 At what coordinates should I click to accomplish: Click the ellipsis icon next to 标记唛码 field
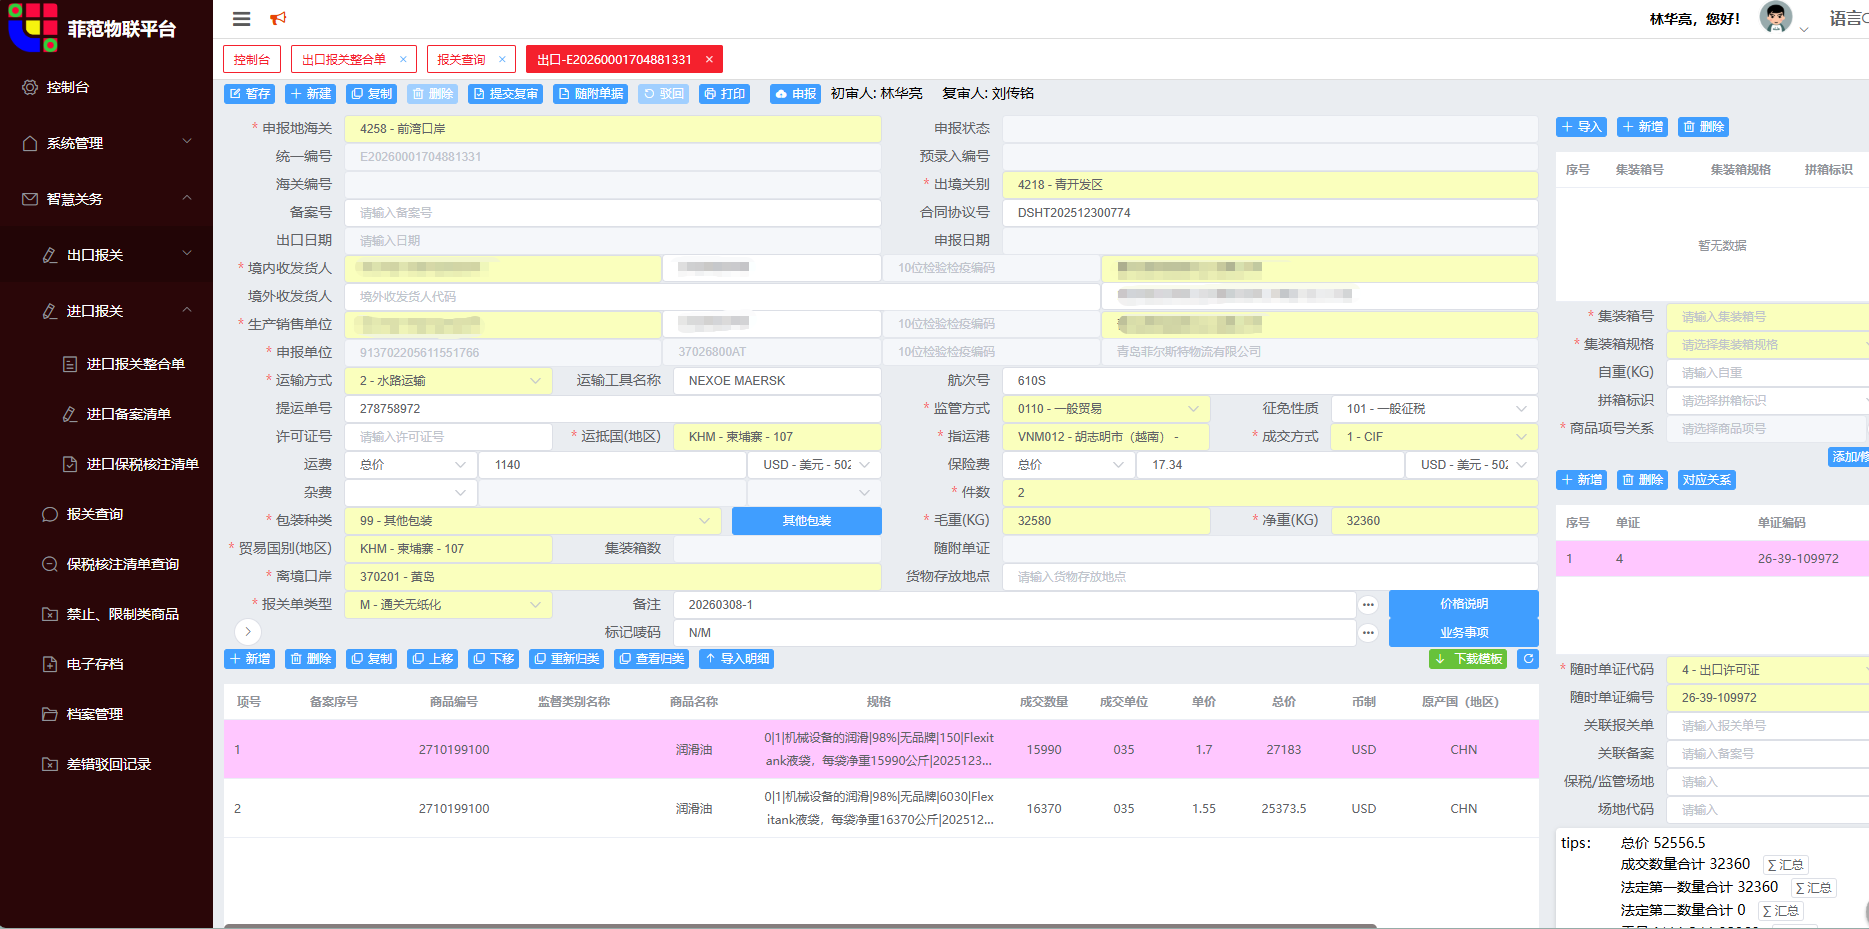[1368, 633]
